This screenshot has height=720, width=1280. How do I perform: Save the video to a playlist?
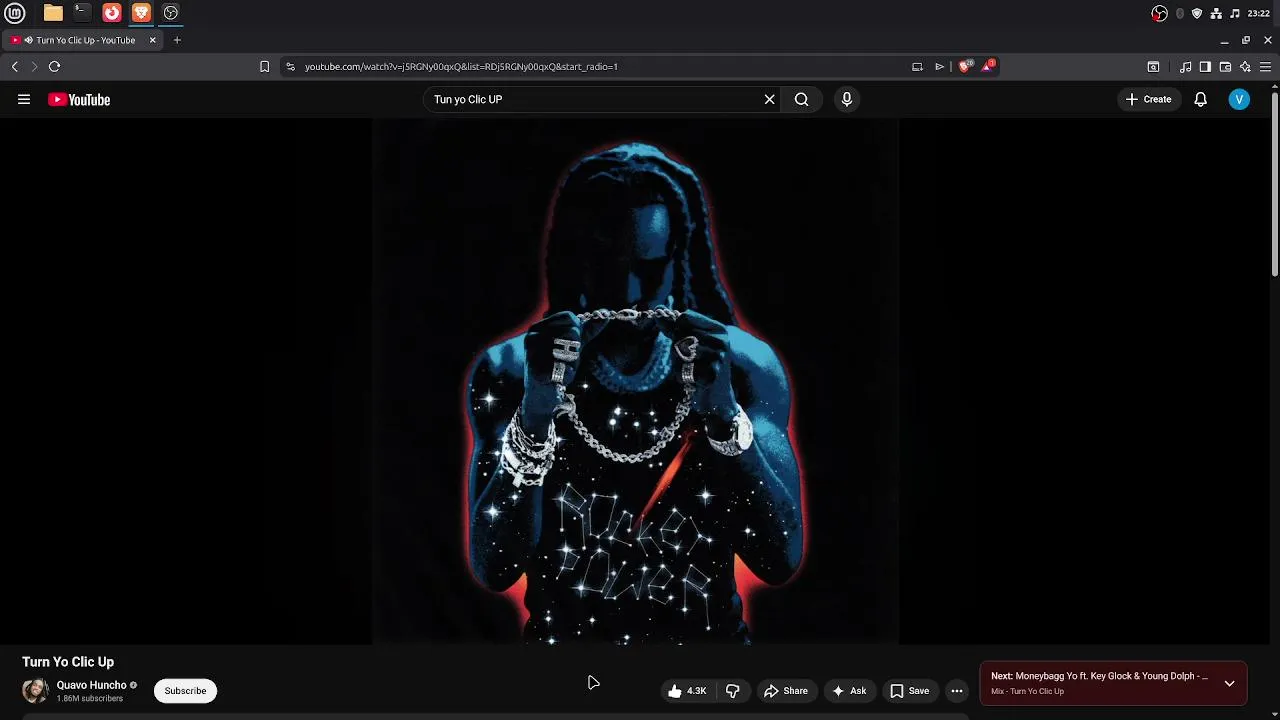click(910, 691)
